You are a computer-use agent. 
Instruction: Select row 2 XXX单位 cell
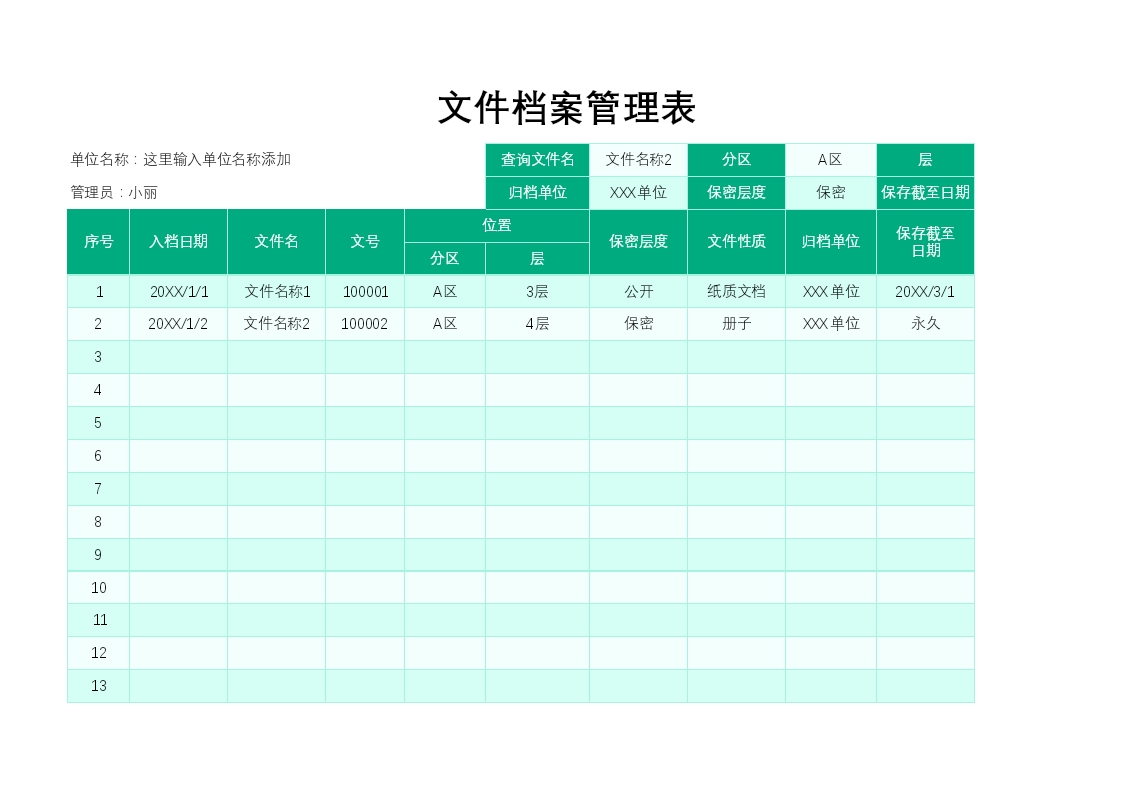coord(831,324)
